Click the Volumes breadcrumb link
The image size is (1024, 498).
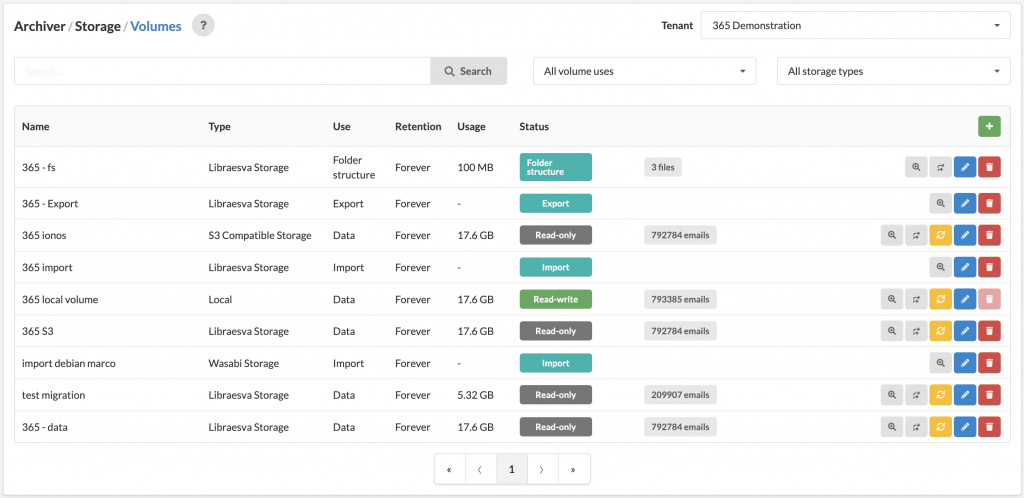point(156,27)
